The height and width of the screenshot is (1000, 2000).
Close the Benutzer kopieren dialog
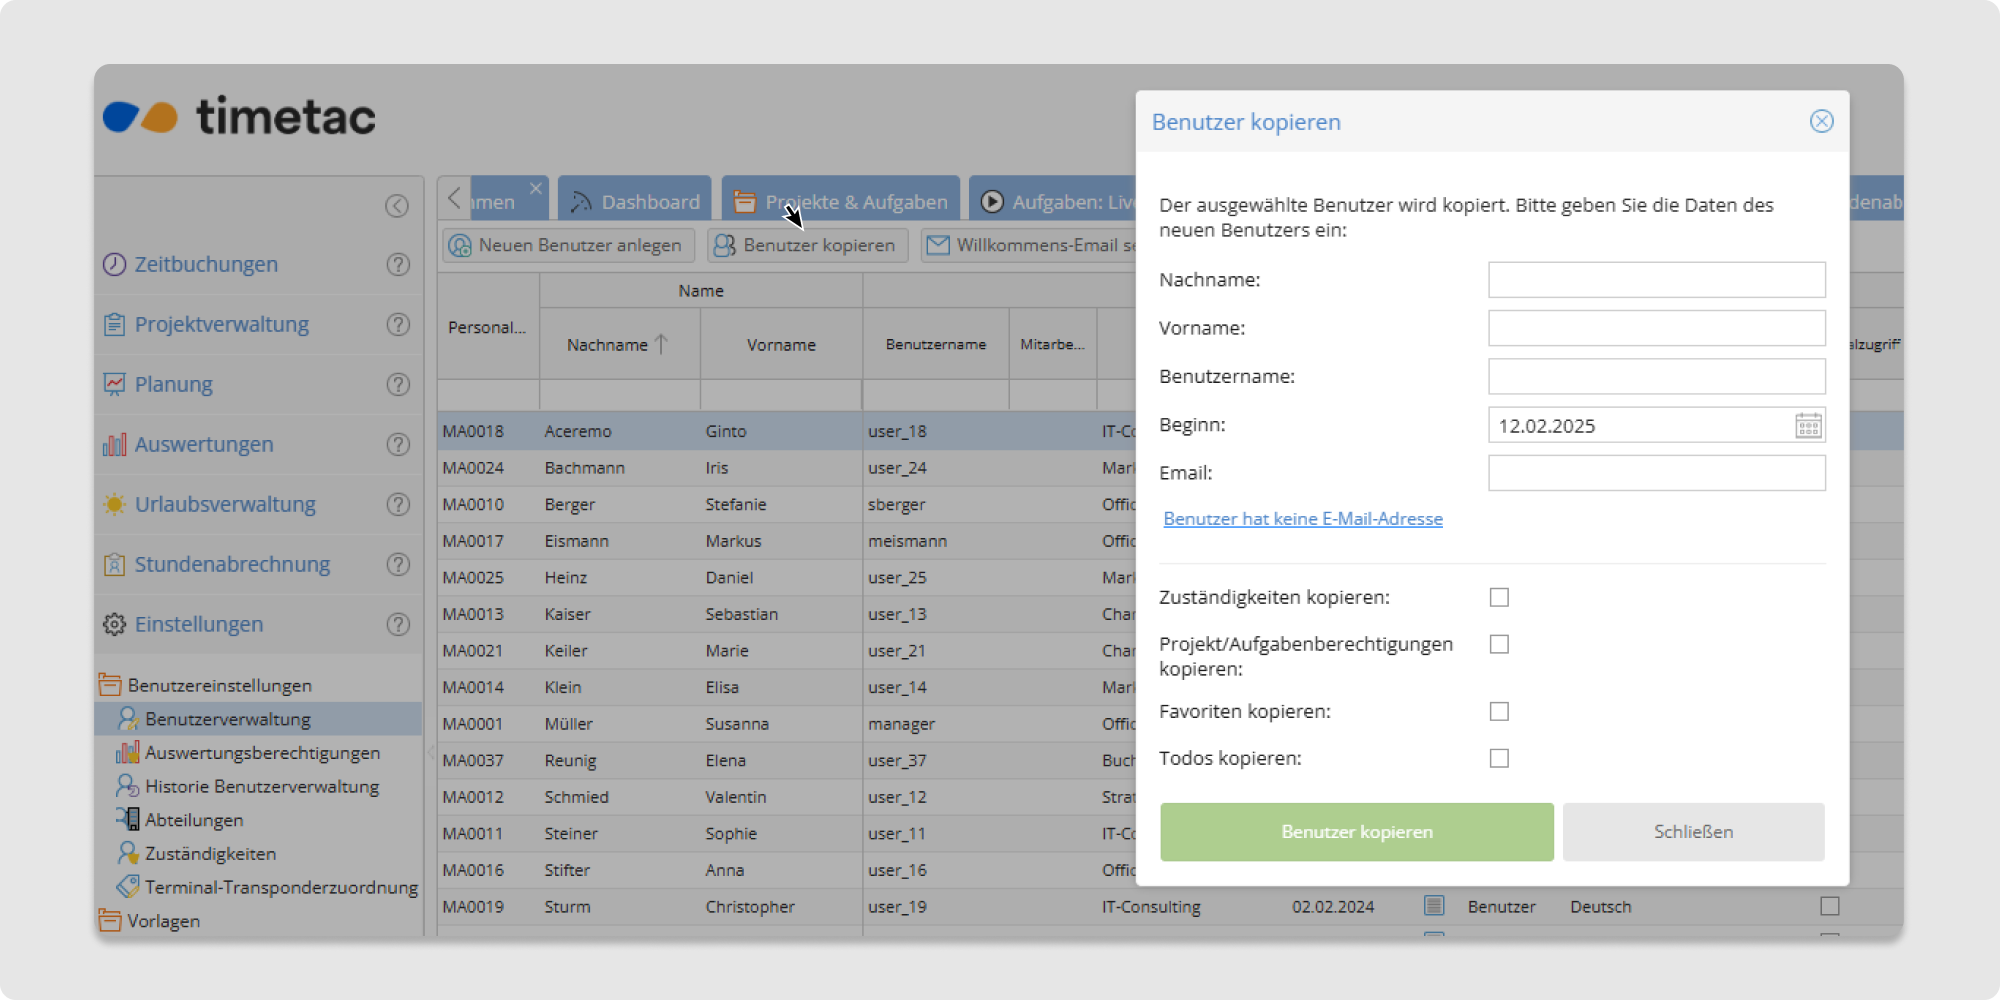[x=1821, y=122]
